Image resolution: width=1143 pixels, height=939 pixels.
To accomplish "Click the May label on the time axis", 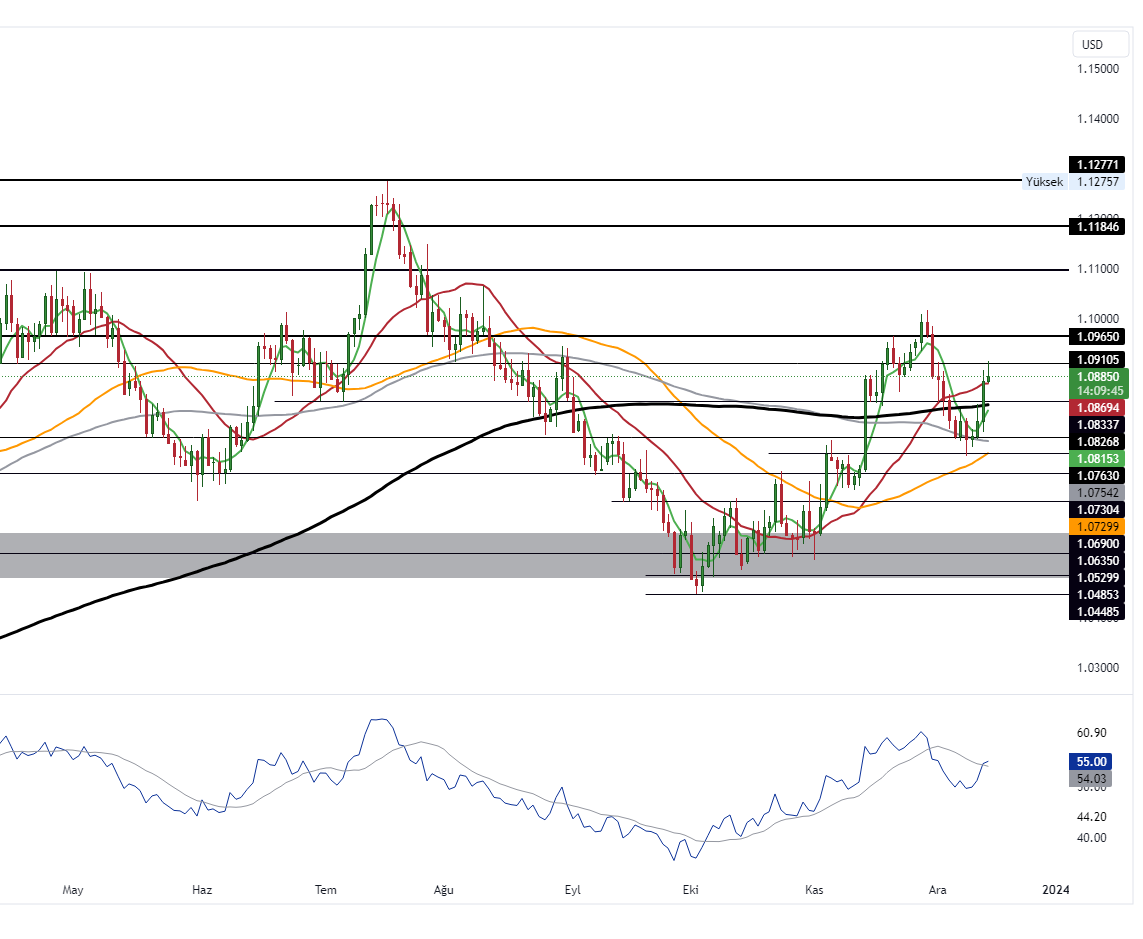I will tap(72, 889).
